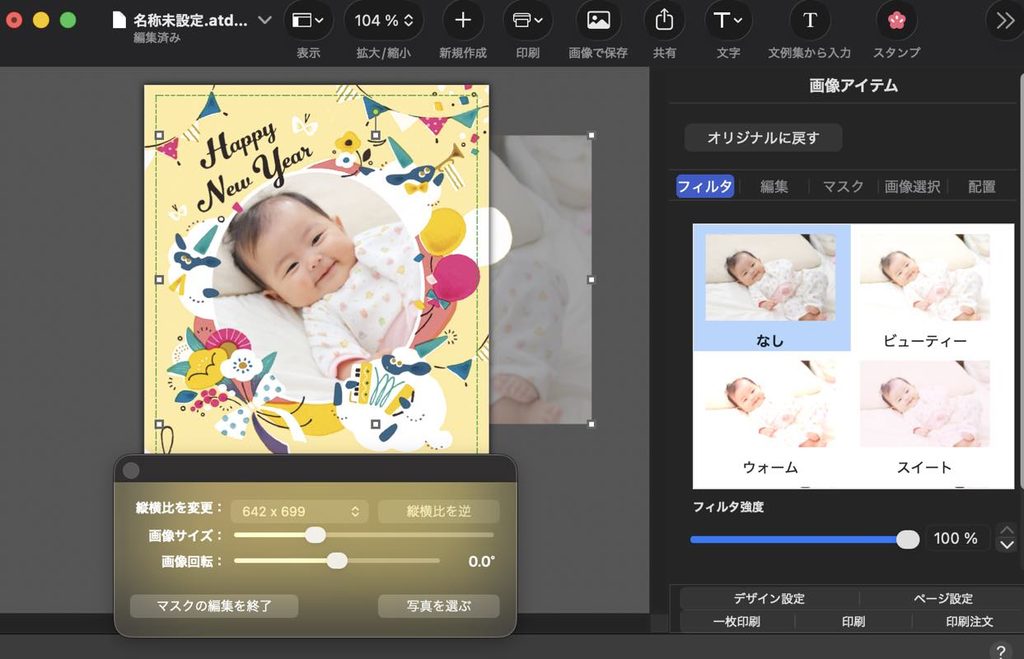Click the help question mark icon
1024x659 pixels.
coord(1000,651)
